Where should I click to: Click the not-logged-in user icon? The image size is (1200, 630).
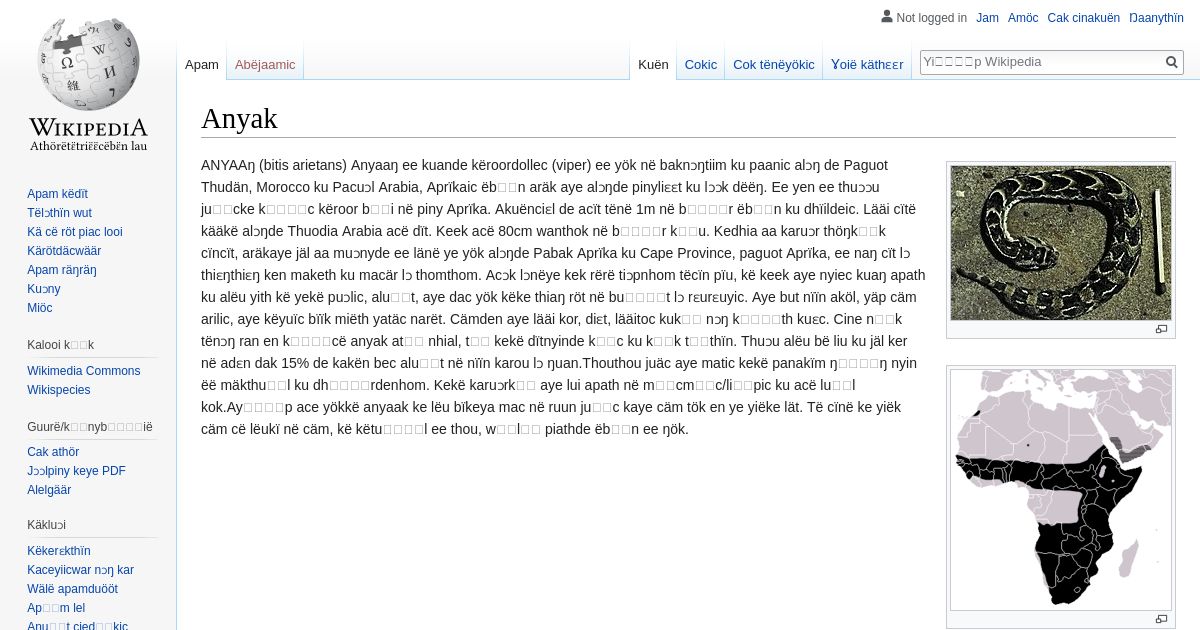(x=886, y=16)
